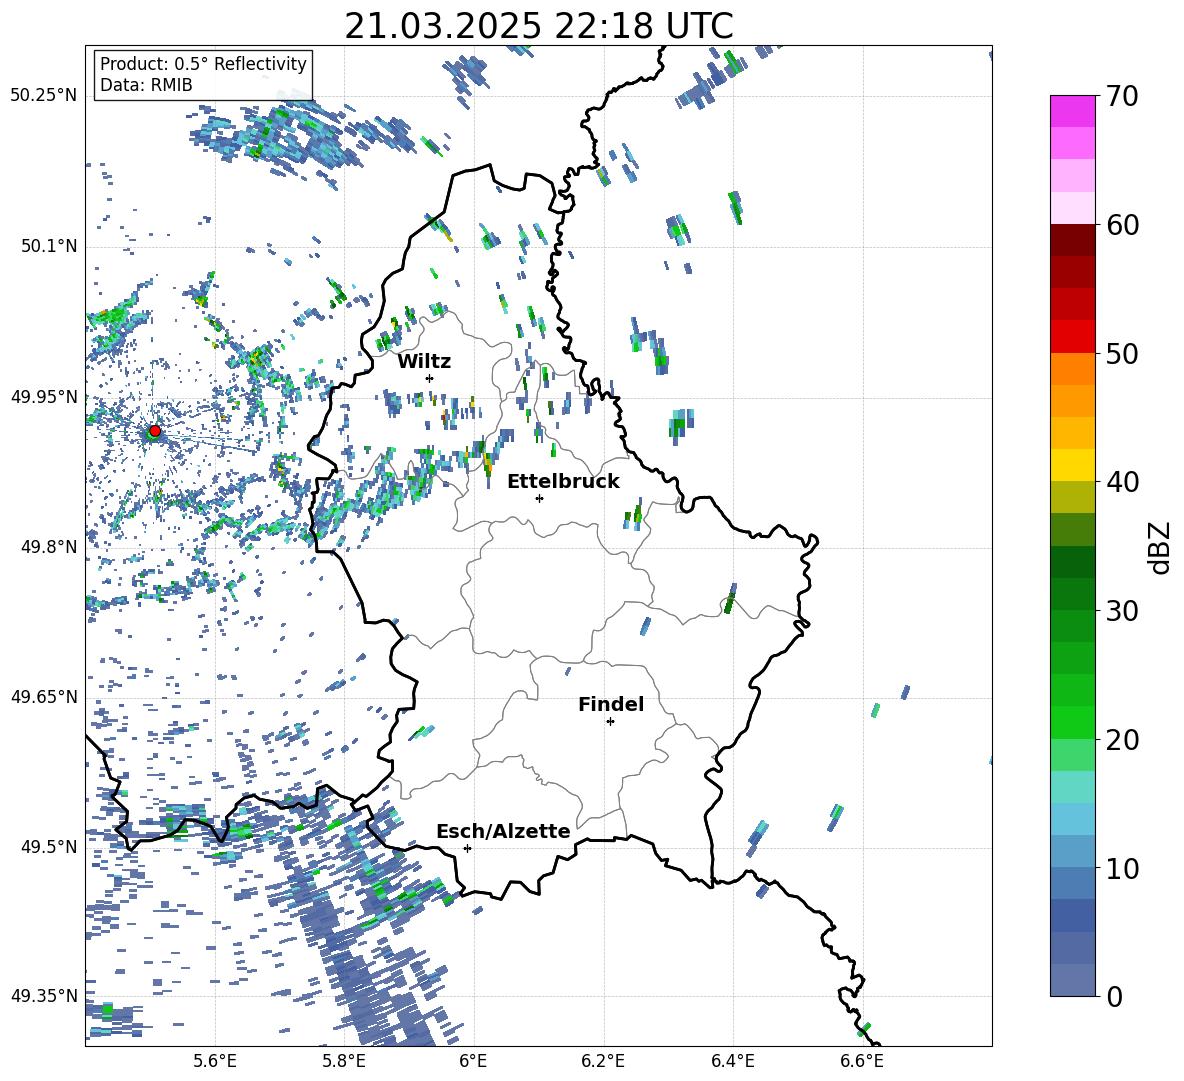
Task: Click the 50 tick on the colorbar
Action: coord(1121,353)
